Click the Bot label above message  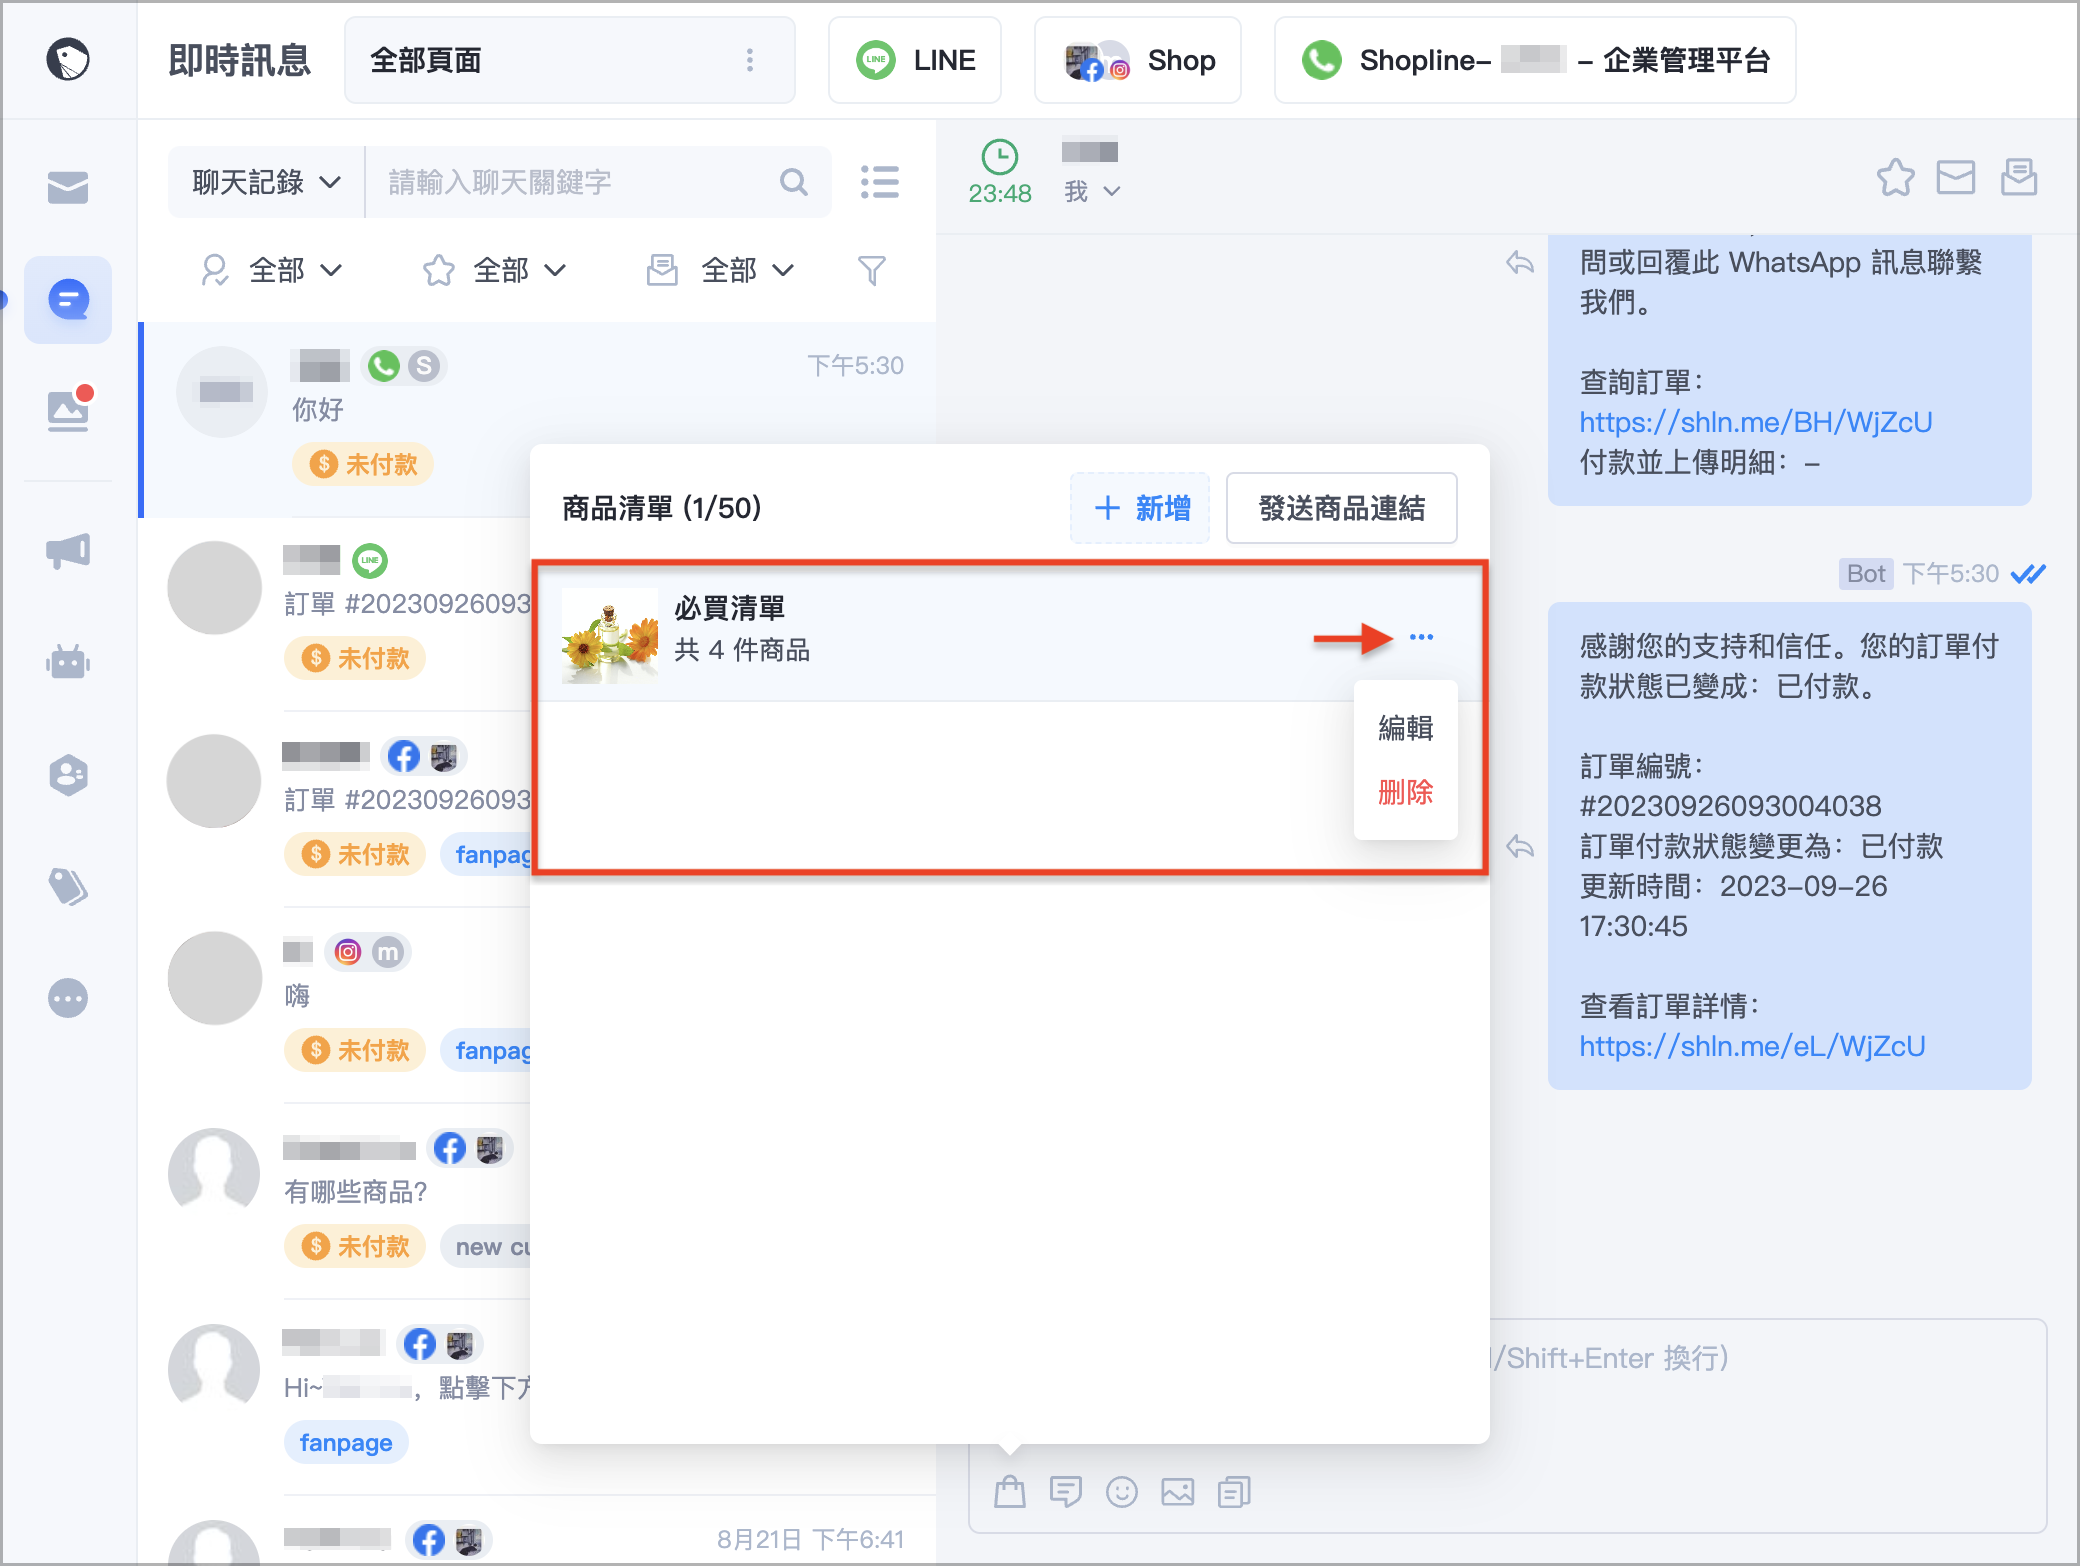coord(1865,573)
